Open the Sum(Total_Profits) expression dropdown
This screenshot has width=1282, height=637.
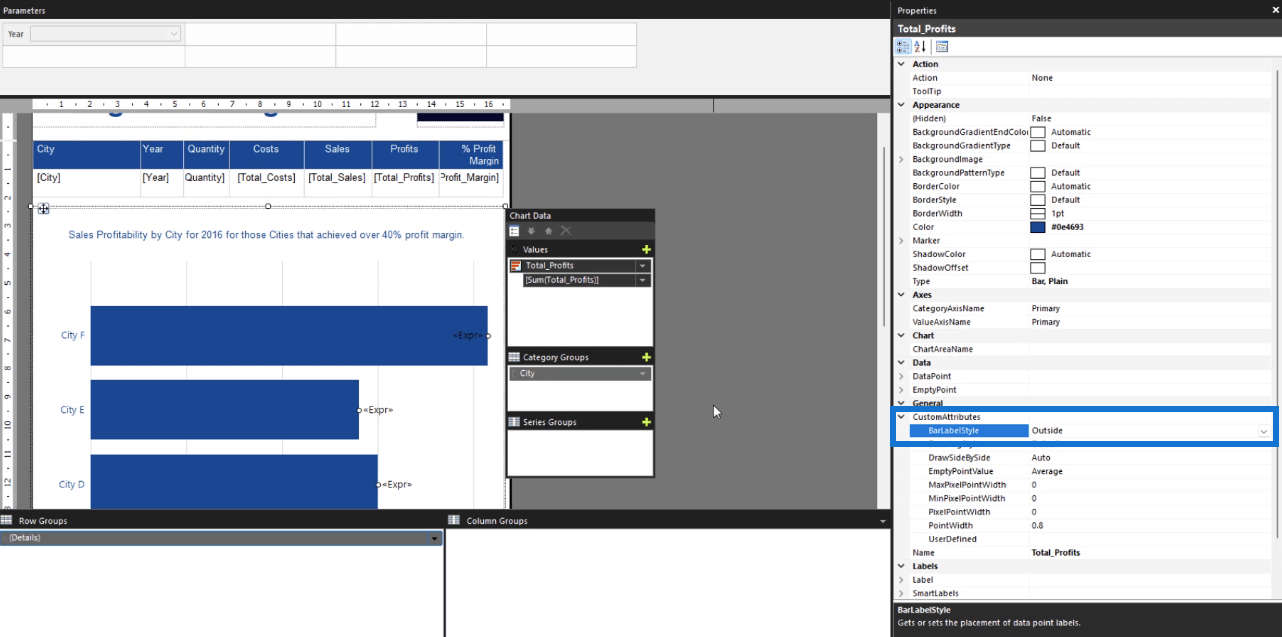point(643,280)
